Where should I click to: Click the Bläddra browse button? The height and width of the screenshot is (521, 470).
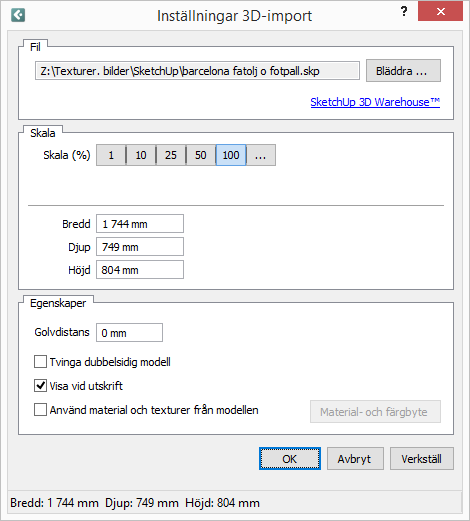pos(403,71)
